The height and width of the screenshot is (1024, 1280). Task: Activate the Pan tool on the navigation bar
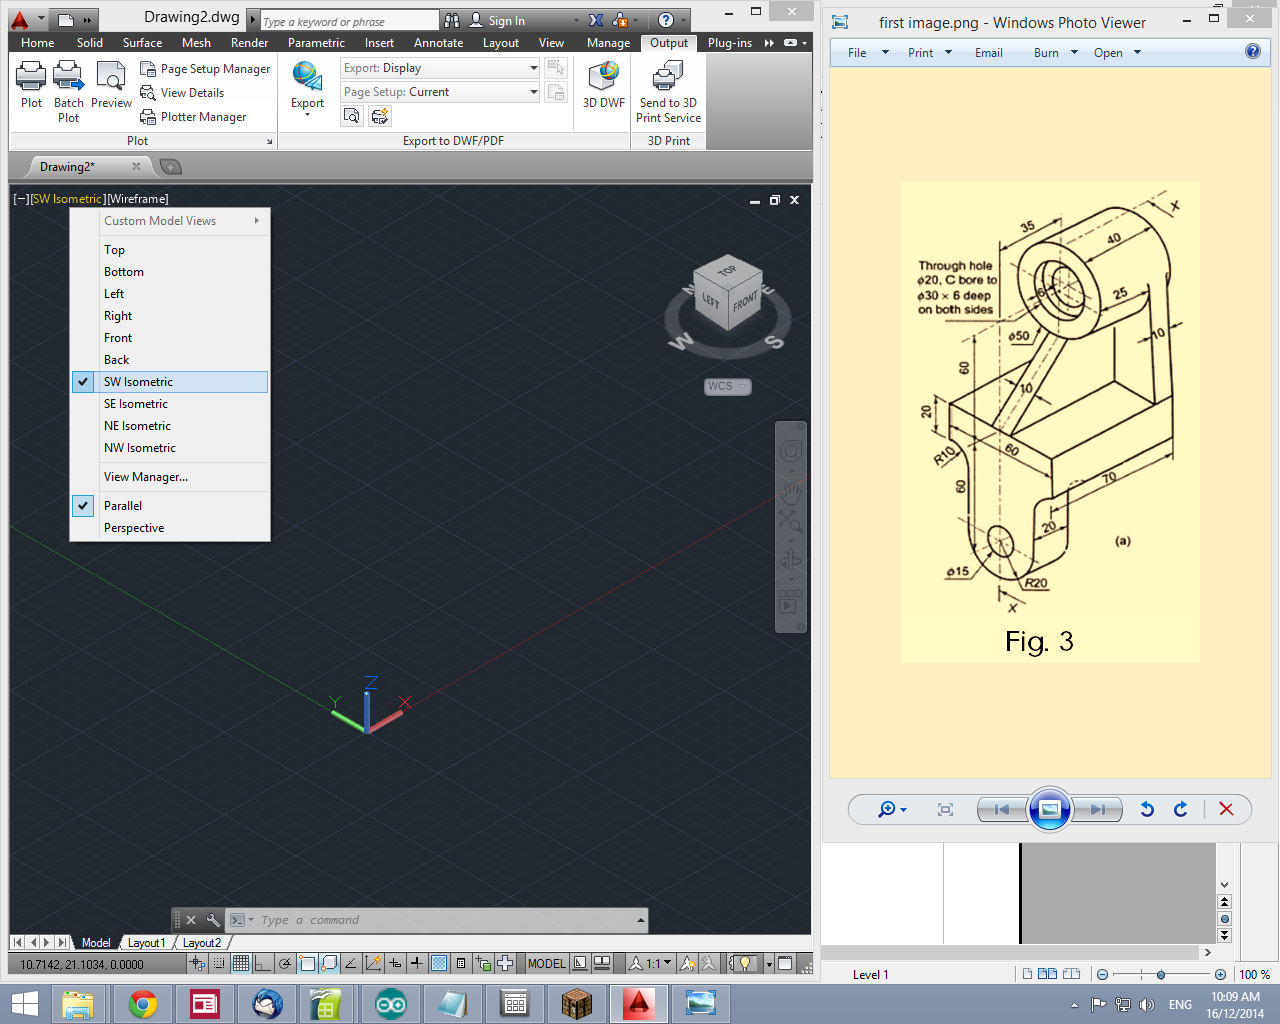pos(791,491)
